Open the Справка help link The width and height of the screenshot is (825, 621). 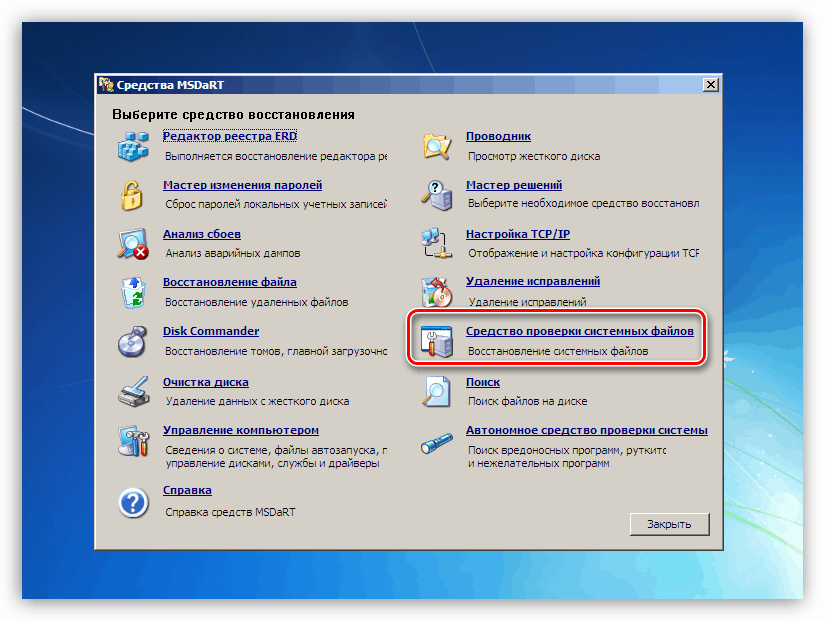click(187, 490)
